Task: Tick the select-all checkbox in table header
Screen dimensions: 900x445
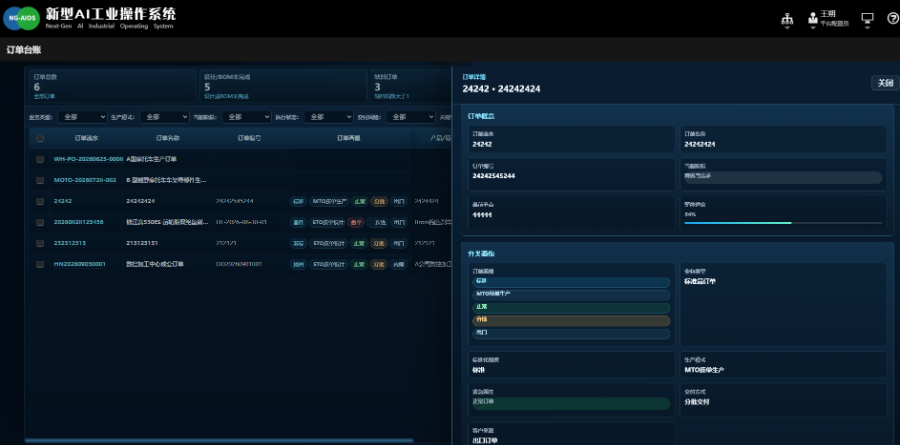Action: coord(40,138)
